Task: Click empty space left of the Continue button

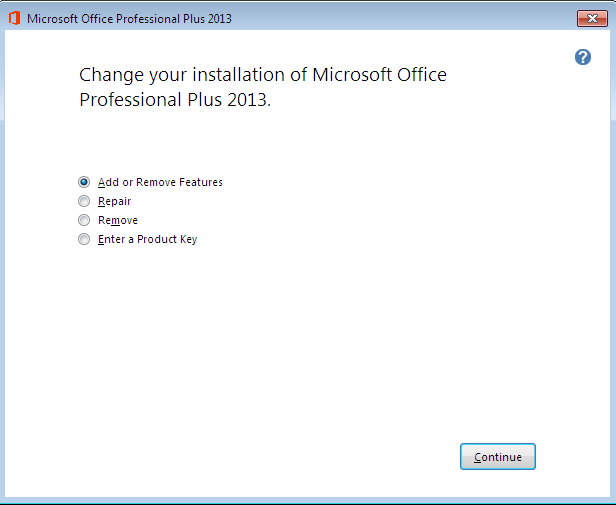Action: (300, 457)
